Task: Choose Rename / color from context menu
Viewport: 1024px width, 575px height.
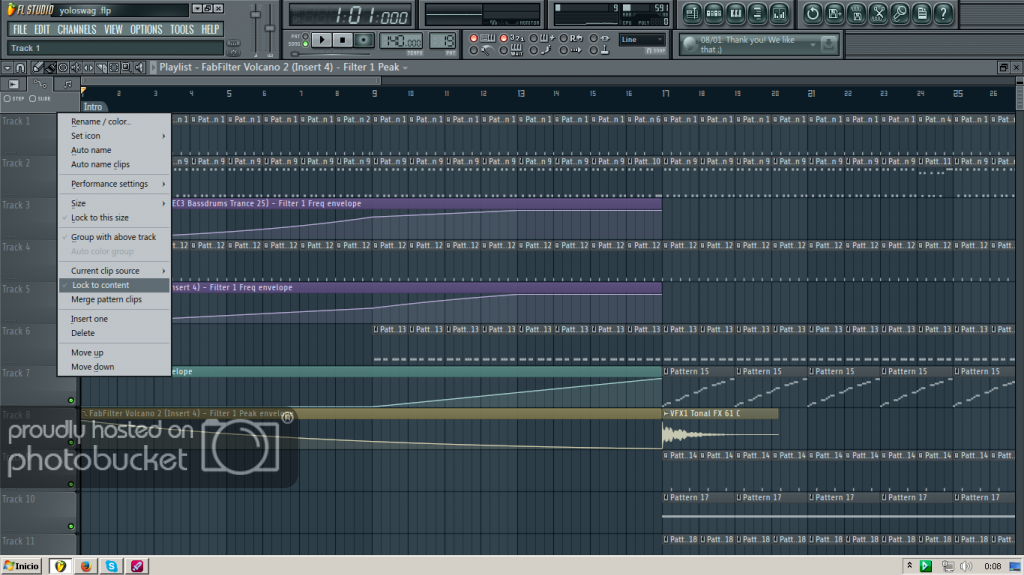Action: [101, 122]
